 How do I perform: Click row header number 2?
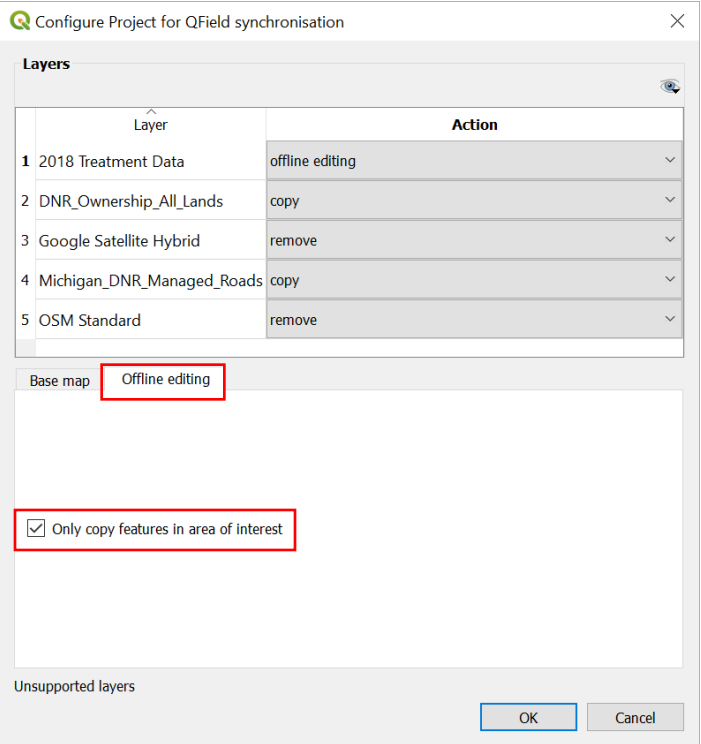coord(26,201)
